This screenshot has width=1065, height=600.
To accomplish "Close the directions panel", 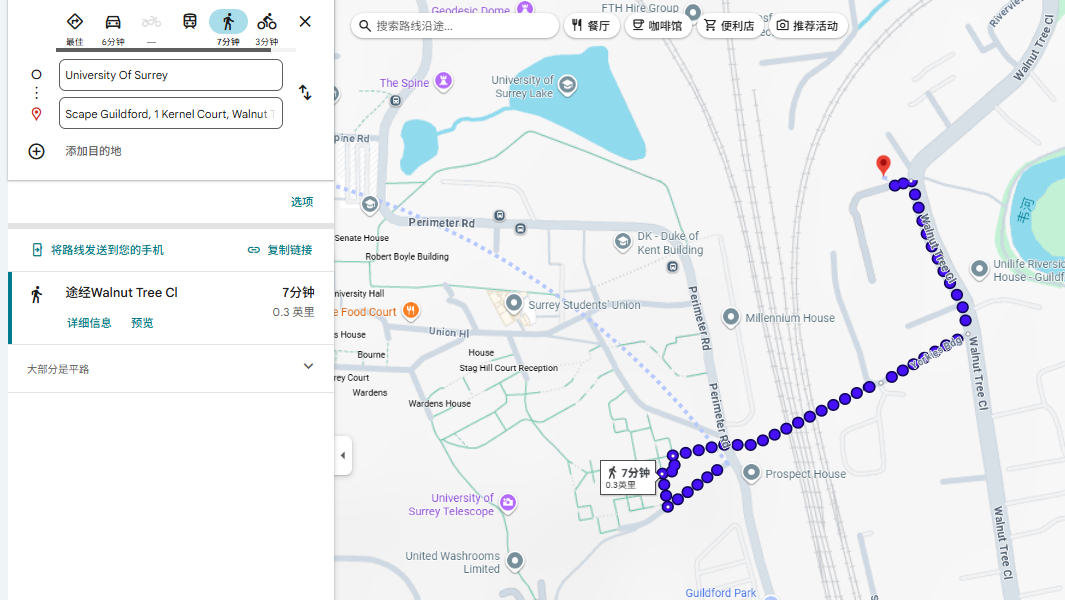I will click(x=305, y=21).
